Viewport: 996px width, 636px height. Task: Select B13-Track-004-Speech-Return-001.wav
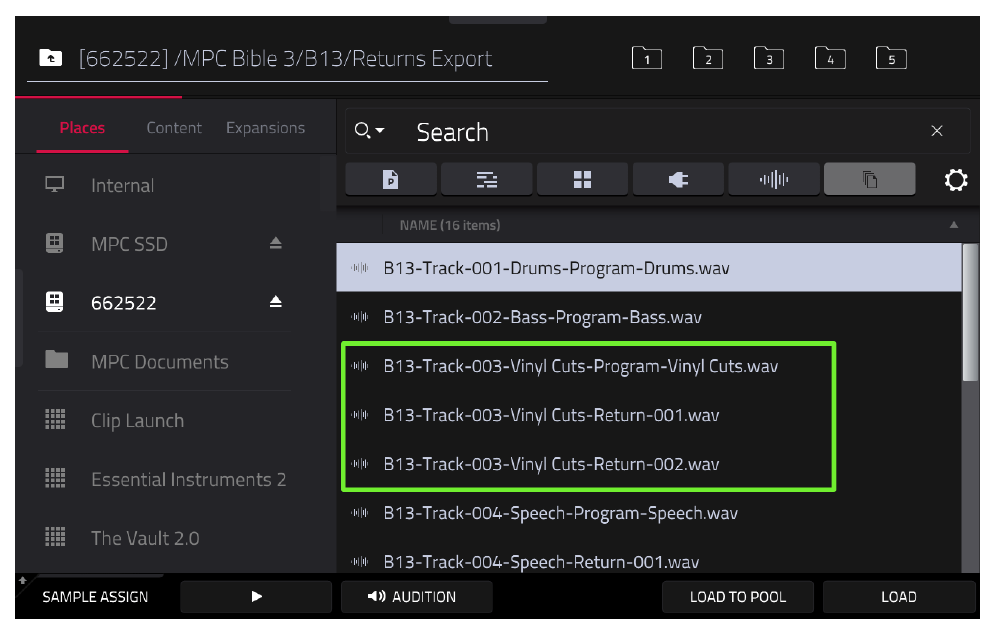click(x=649, y=561)
